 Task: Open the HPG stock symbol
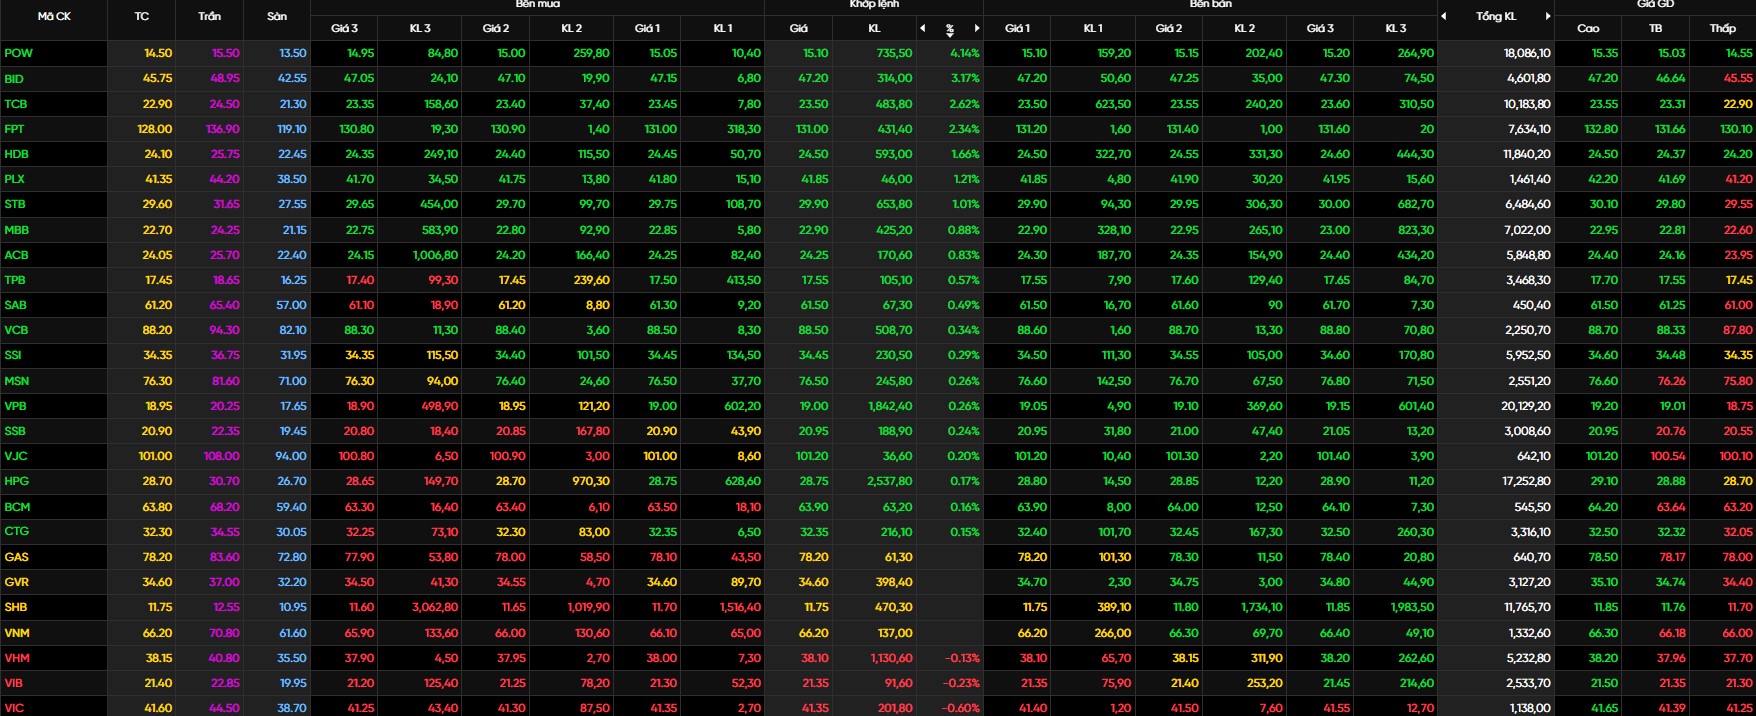click(x=16, y=481)
